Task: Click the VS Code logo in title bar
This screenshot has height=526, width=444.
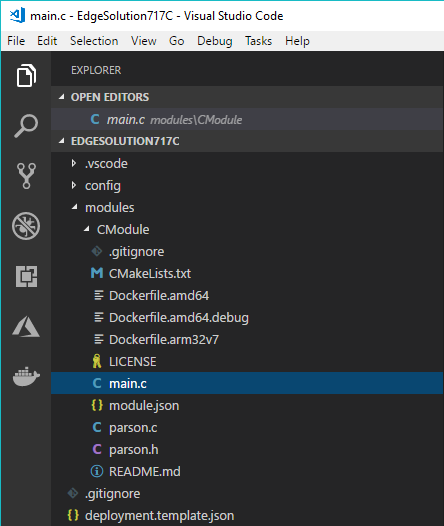Action: [17, 15]
